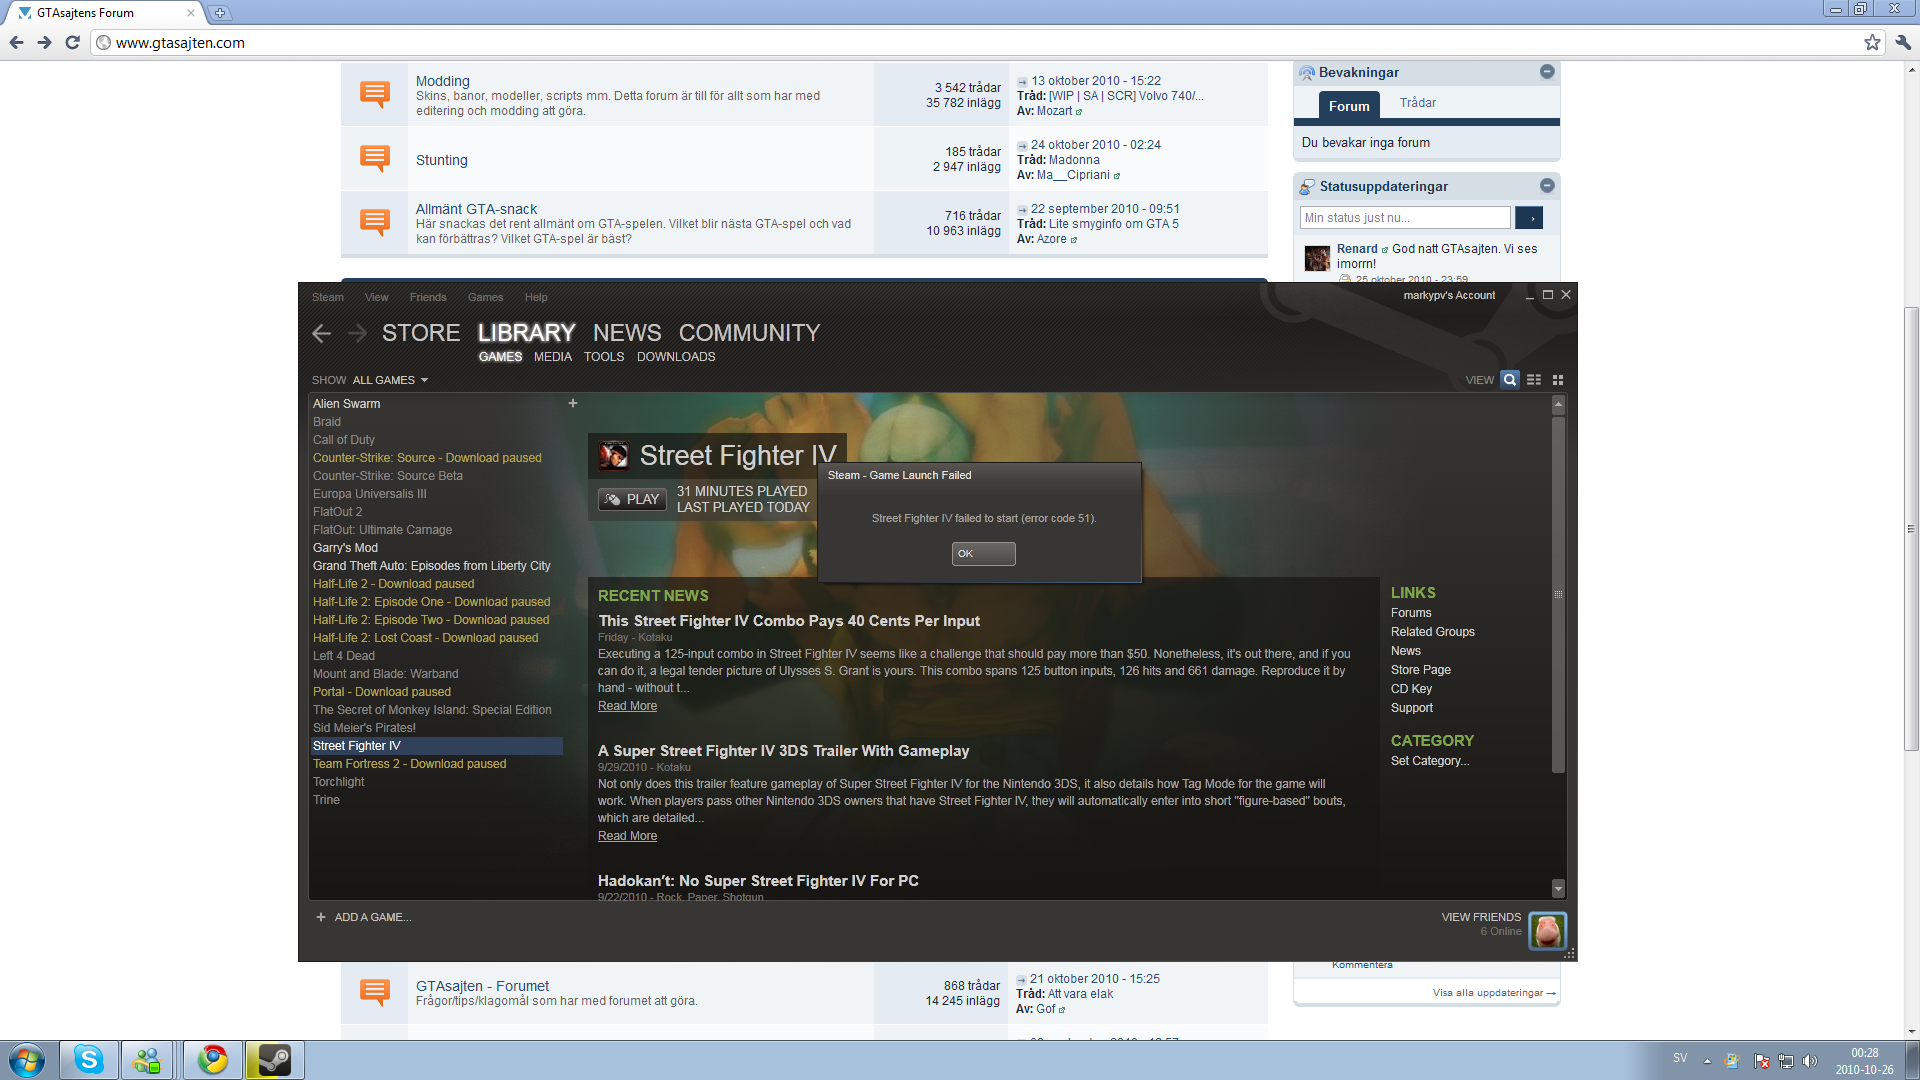Open the Help menu in Steam
The width and height of the screenshot is (1920, 1080).
[x=536, y=297]
